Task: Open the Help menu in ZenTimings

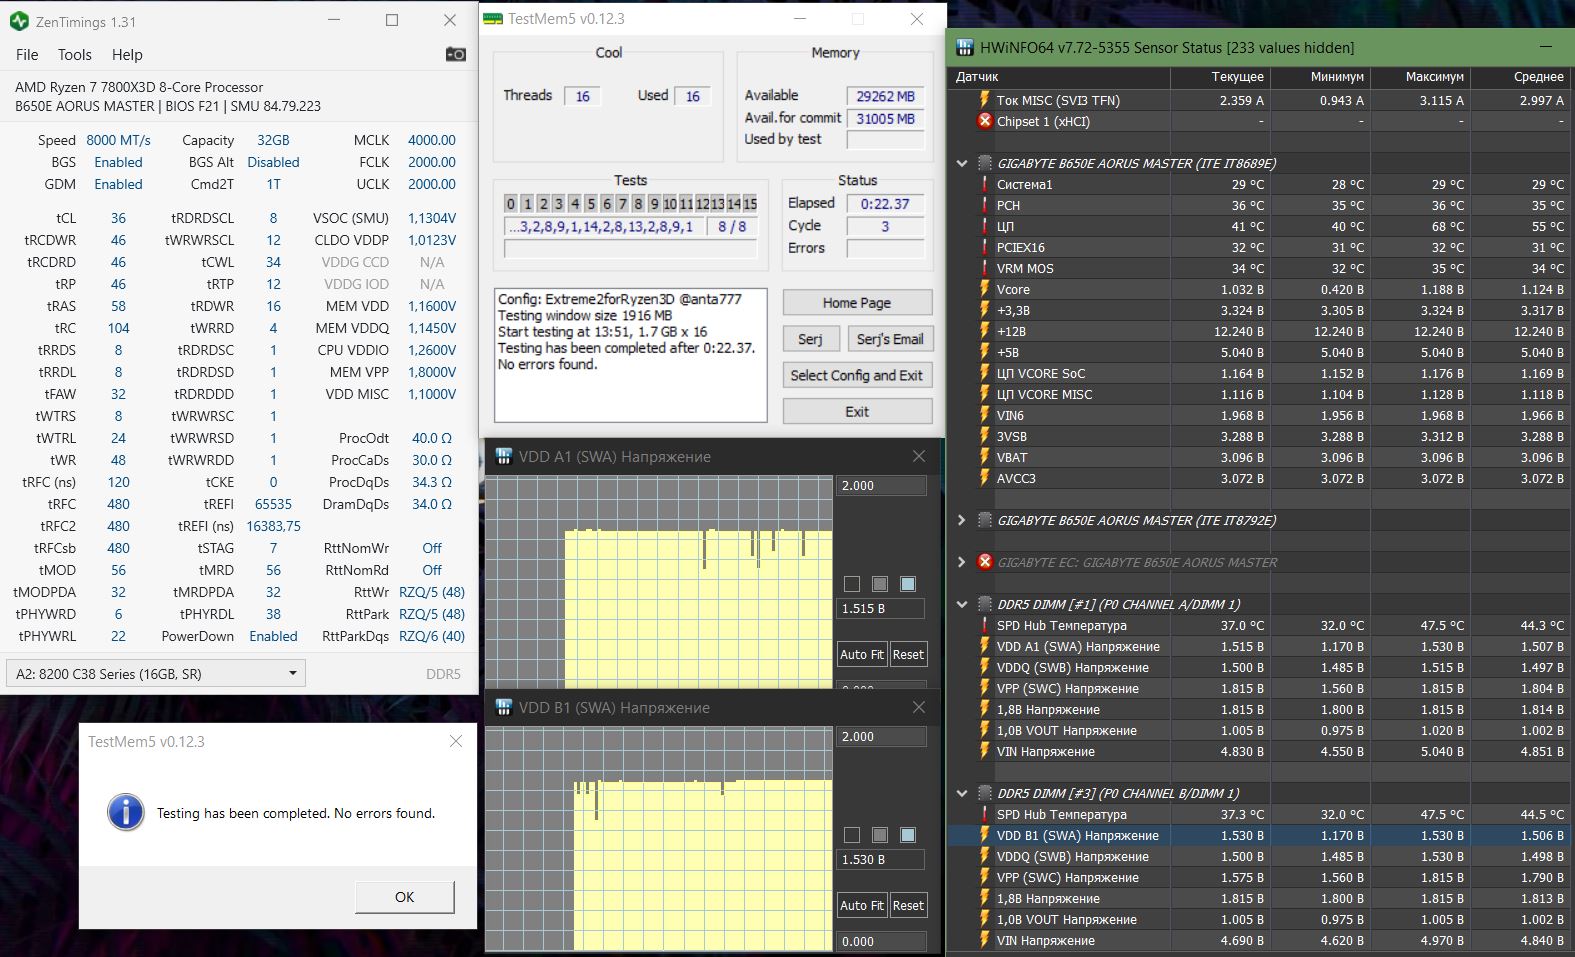Action: coord(127,55)
